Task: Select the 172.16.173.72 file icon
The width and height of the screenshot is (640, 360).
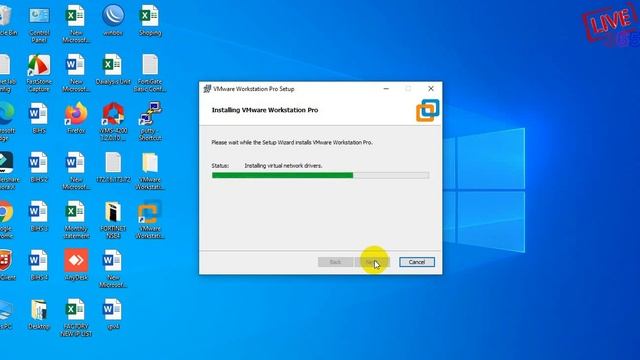Action: click(113, 168)
